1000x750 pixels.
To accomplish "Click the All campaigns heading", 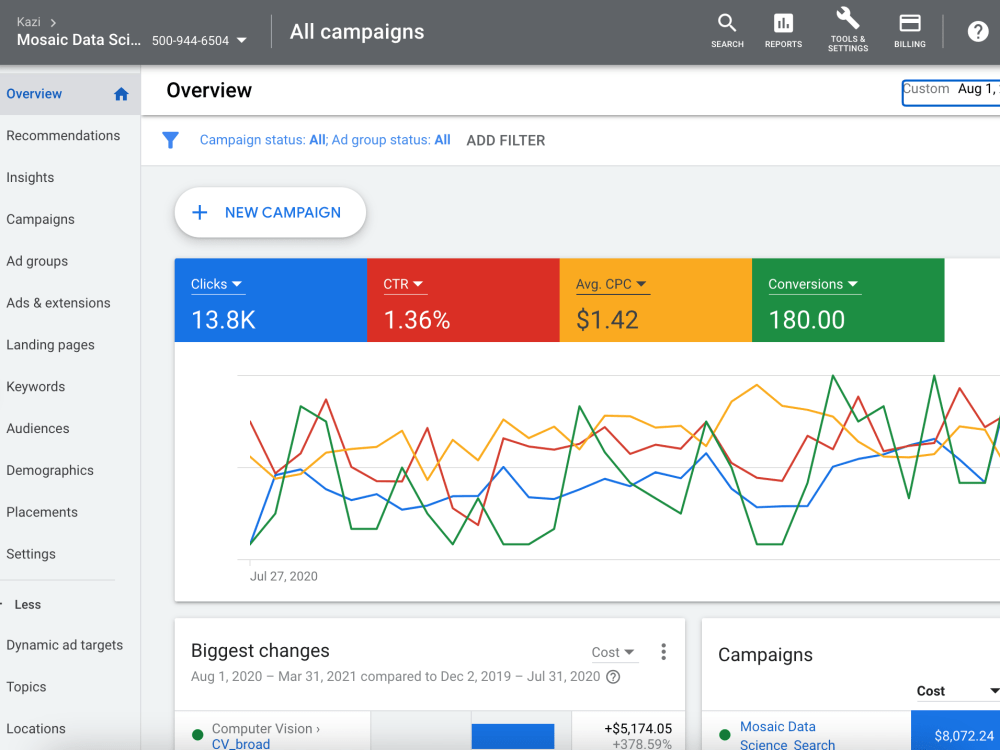I will [357, 32].
